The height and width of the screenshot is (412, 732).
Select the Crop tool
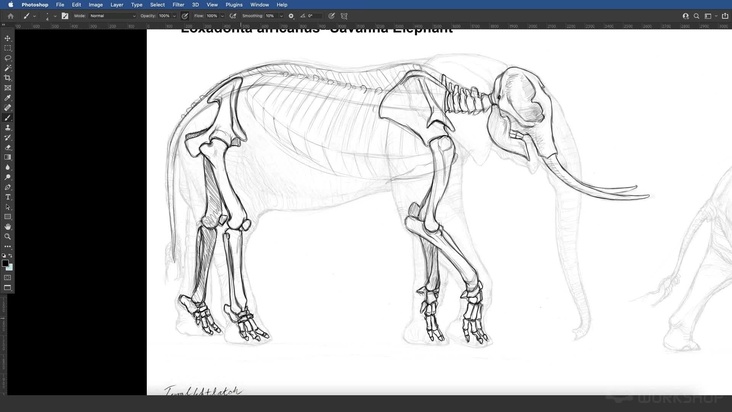pos(7,78)
